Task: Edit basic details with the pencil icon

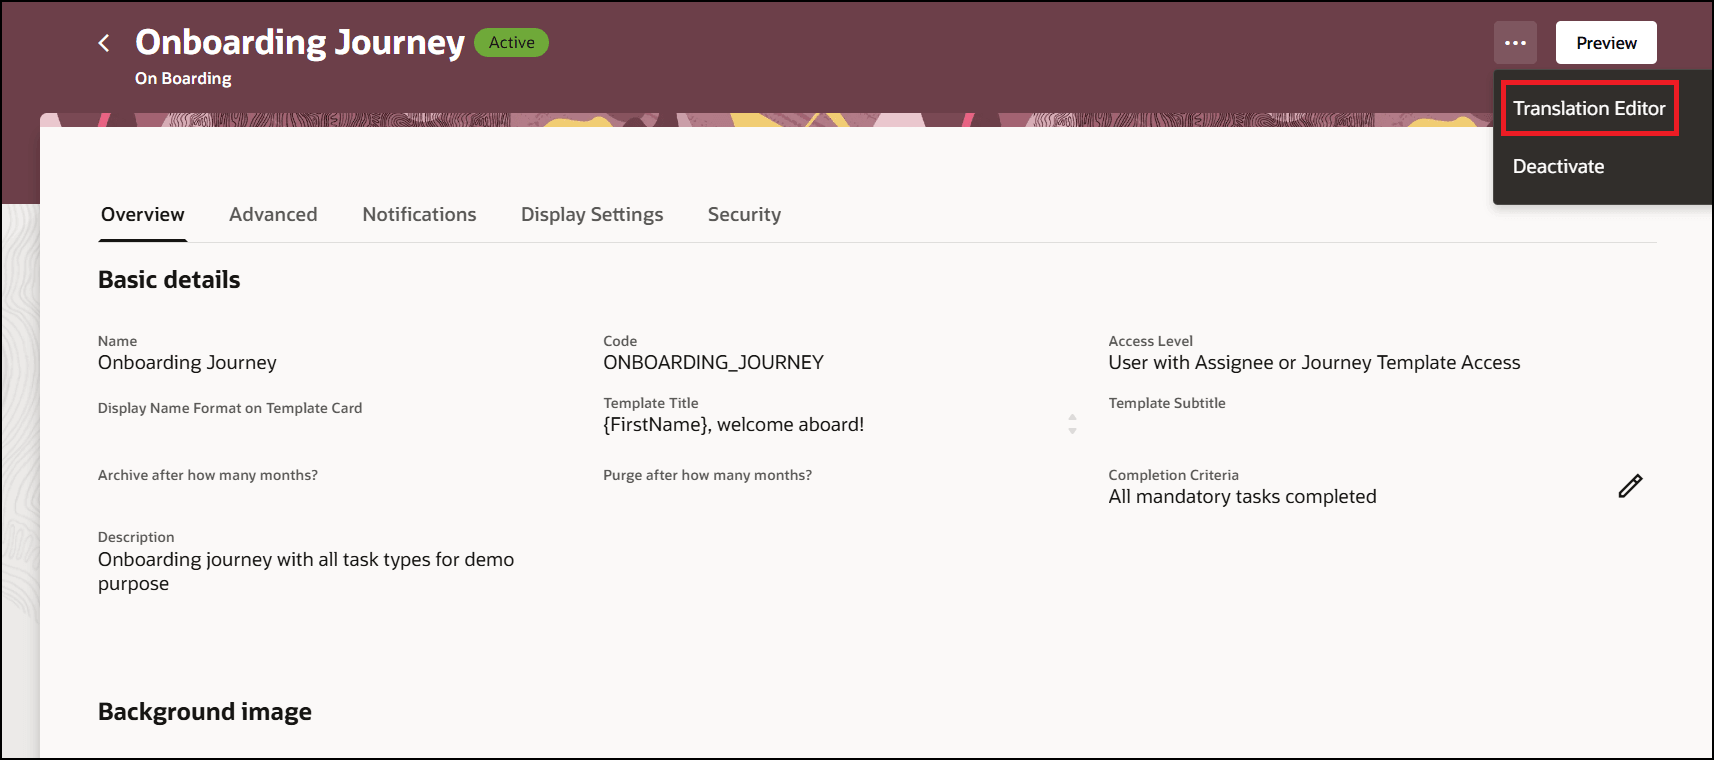Action: [x=1630, y=486]
